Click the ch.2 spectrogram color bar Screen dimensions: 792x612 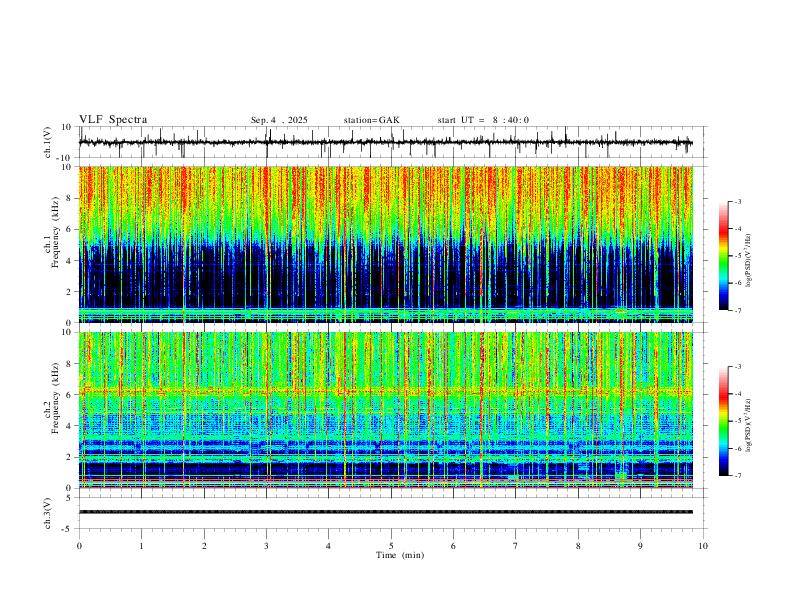tap(723, 421)
